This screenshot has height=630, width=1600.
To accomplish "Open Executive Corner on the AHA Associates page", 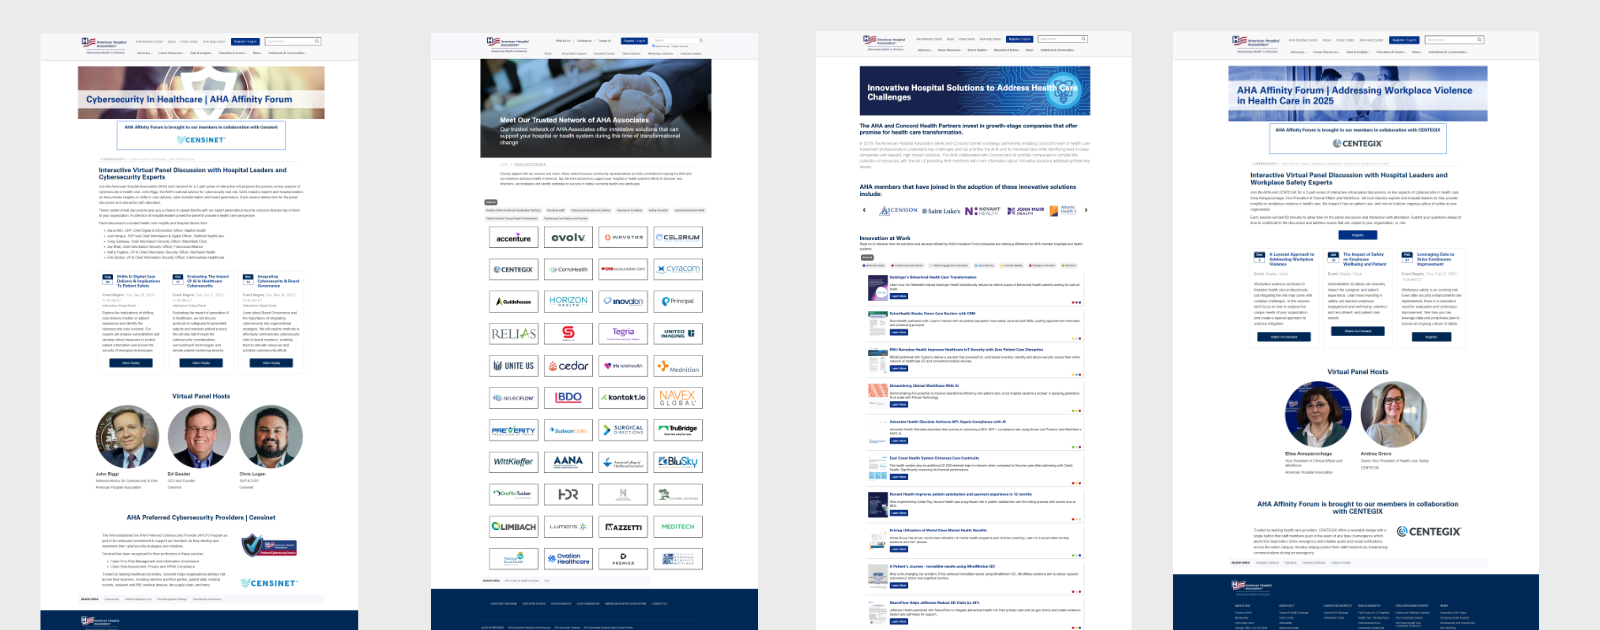I will (604, 53).
